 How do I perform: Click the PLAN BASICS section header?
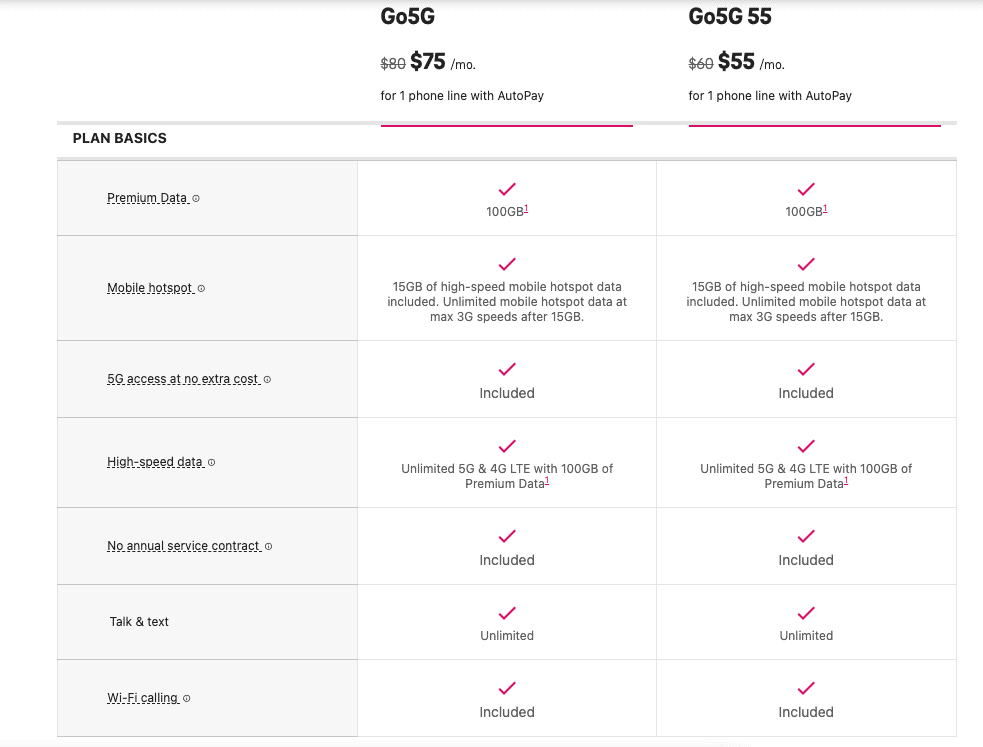pos(120,138)
